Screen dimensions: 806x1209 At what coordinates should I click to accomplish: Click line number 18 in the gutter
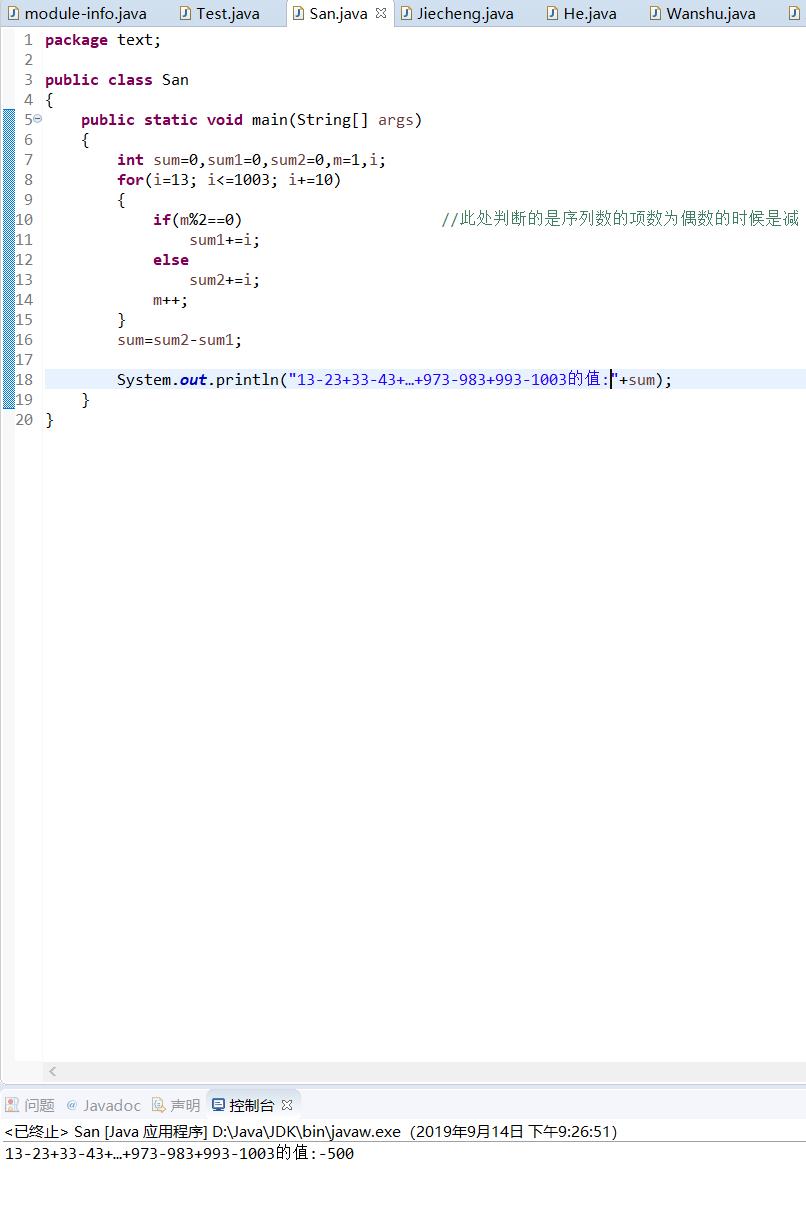[x=24, y=380]
